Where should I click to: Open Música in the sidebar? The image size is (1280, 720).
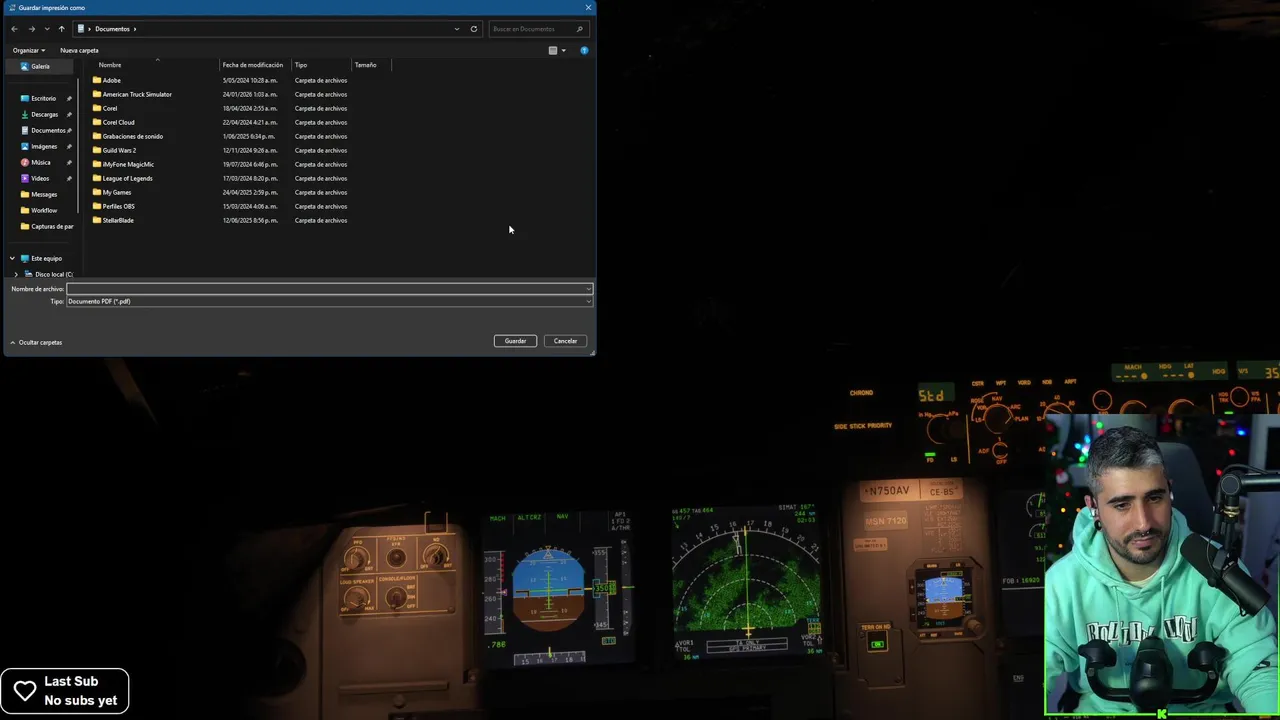click(40, 162)
